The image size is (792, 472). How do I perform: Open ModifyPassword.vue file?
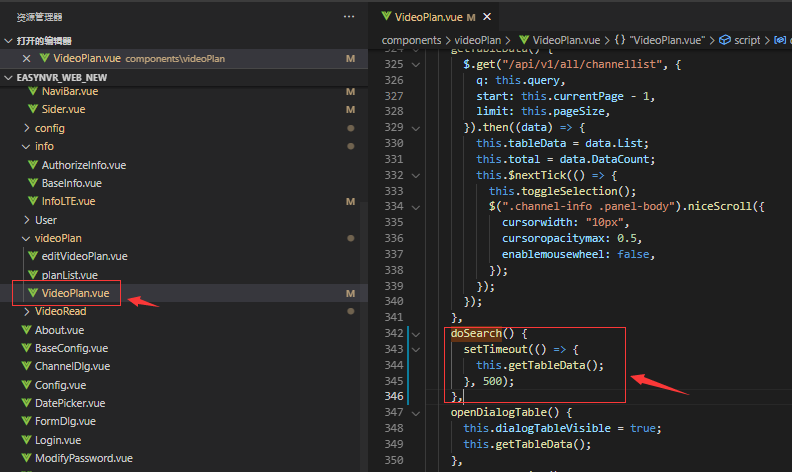click(84, 458)
